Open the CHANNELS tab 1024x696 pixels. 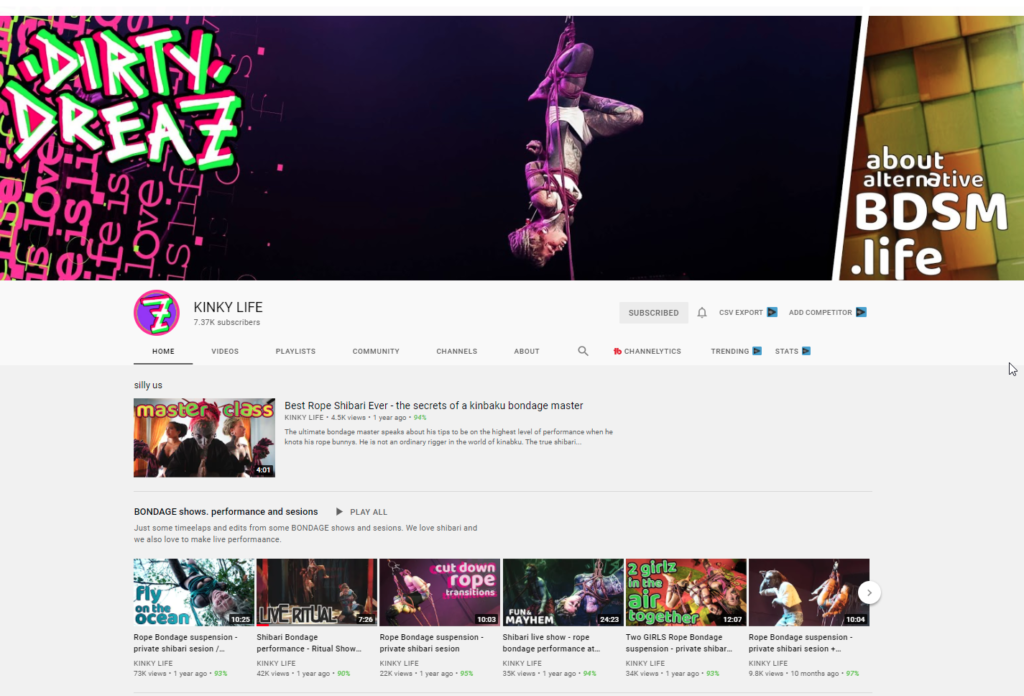click(456, 351)
